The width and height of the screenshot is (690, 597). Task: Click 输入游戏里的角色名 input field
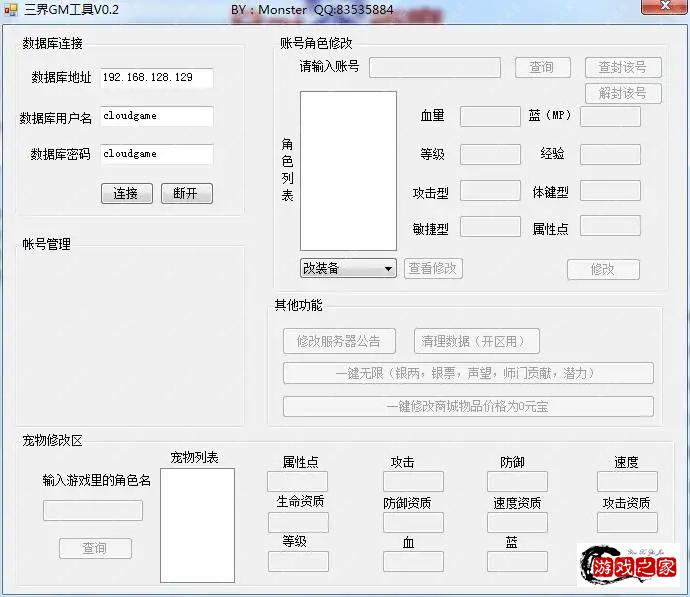[x=93, y=510]
